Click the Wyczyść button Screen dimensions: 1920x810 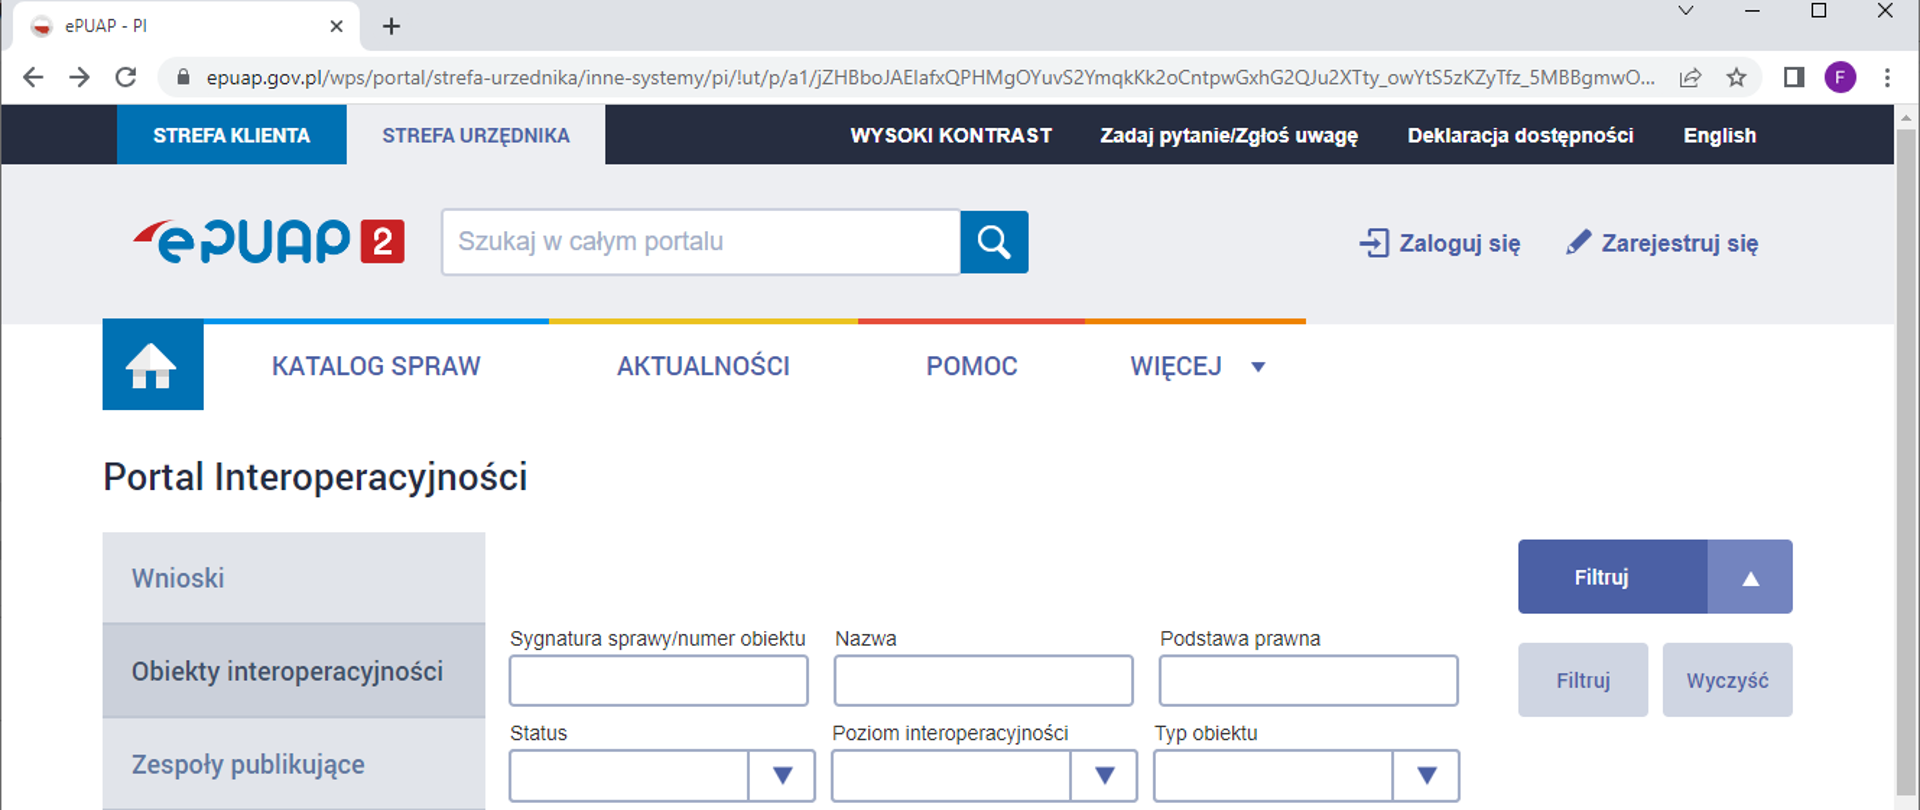1727,680
